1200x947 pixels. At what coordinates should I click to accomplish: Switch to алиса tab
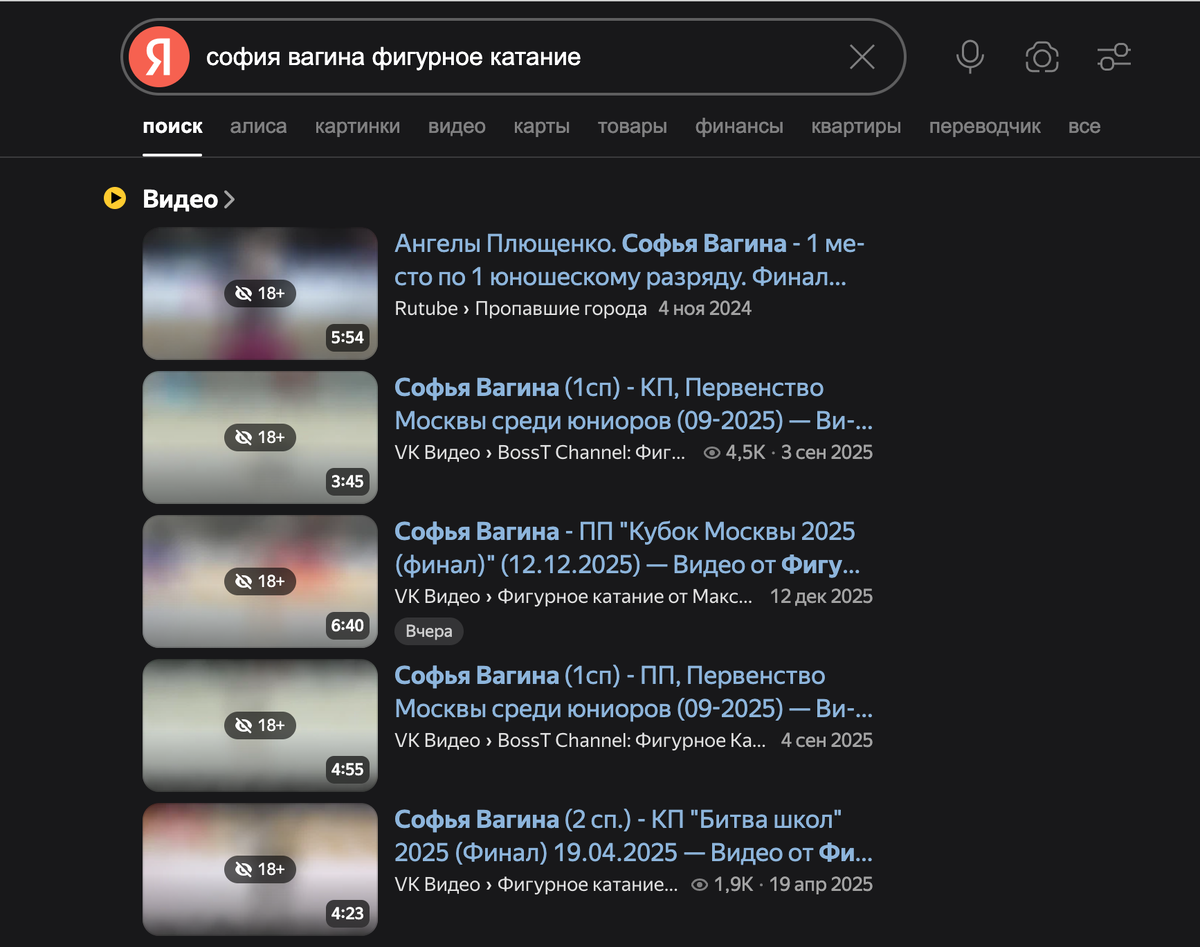(258, 127)
